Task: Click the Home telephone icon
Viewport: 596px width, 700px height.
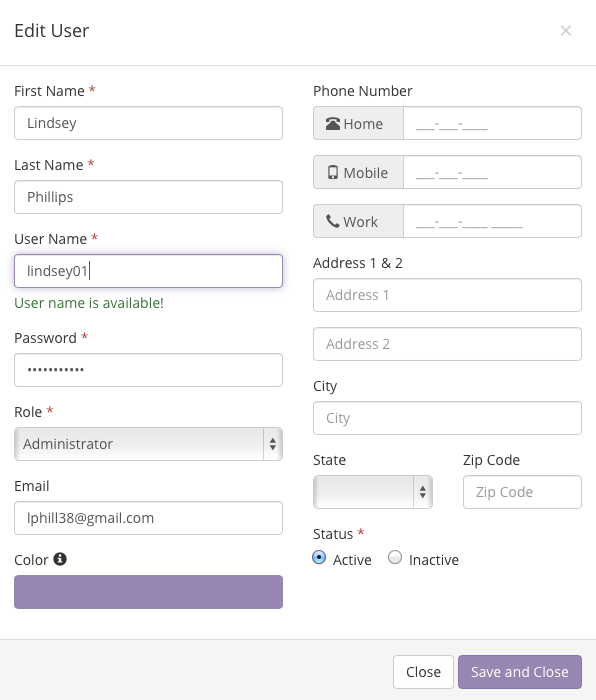Action: click(x=333, y=124)
